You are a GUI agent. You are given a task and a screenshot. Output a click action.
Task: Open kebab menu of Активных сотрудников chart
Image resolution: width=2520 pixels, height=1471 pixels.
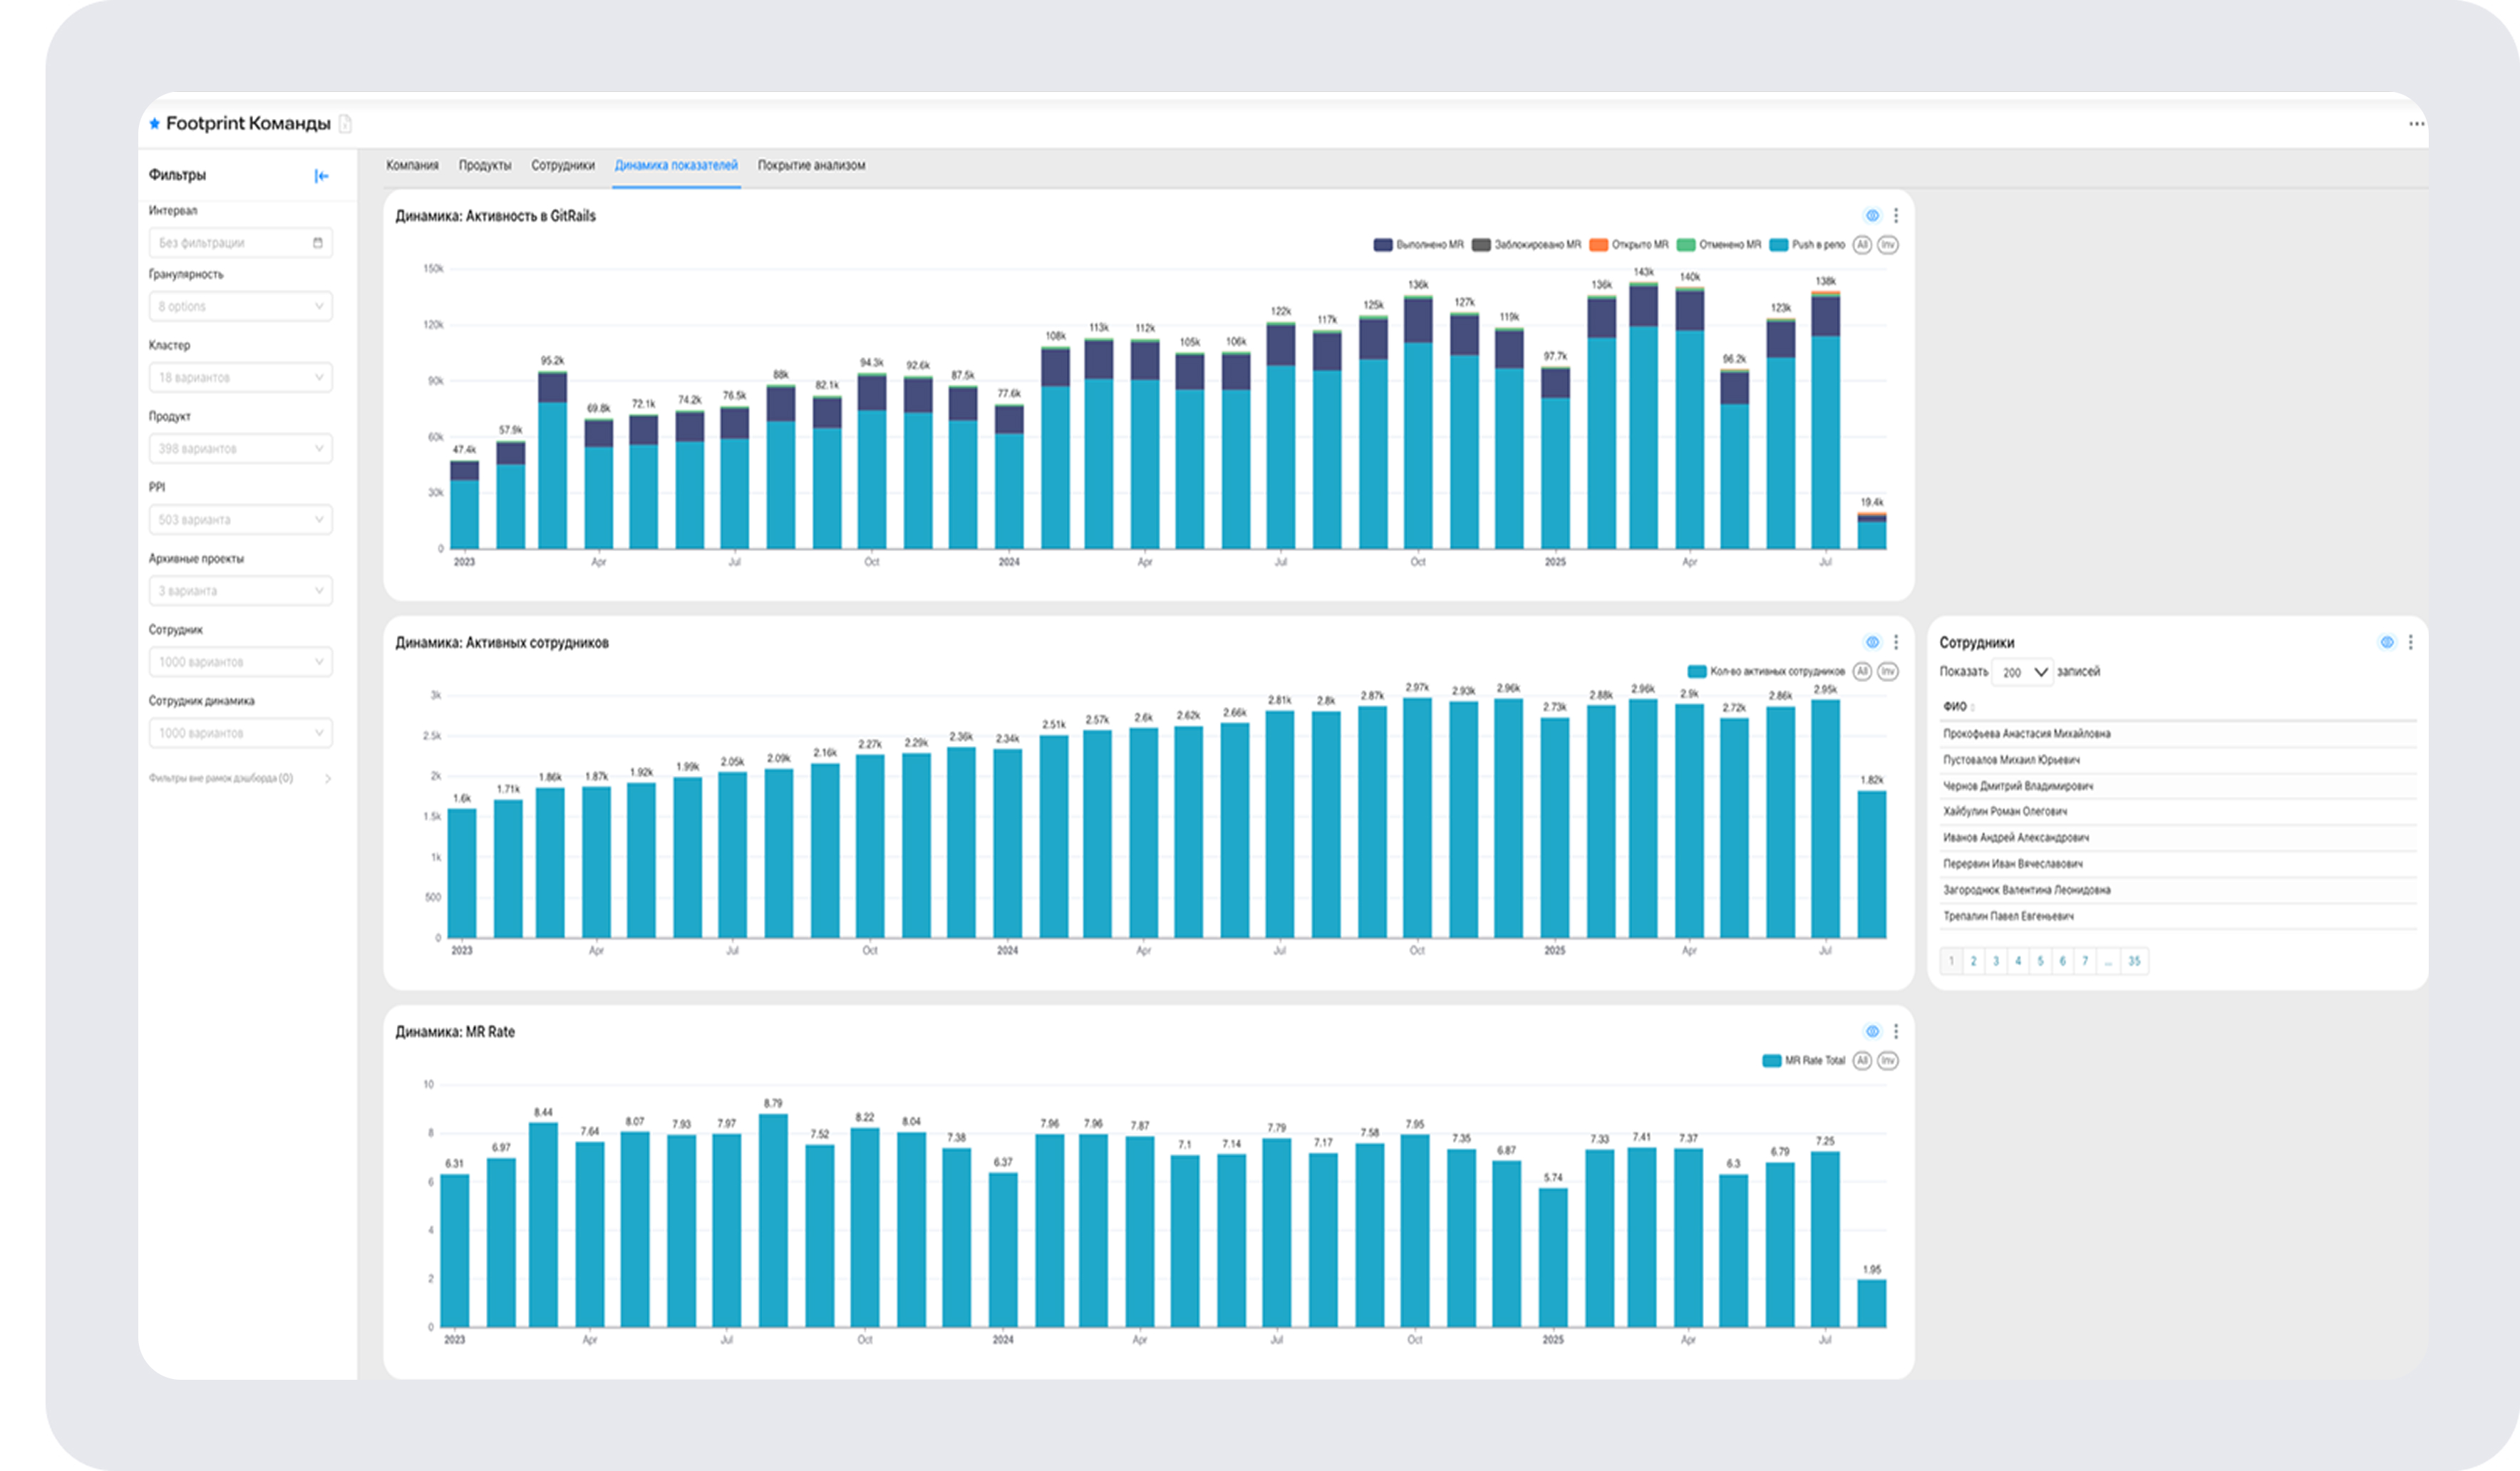coord(1896,643)
